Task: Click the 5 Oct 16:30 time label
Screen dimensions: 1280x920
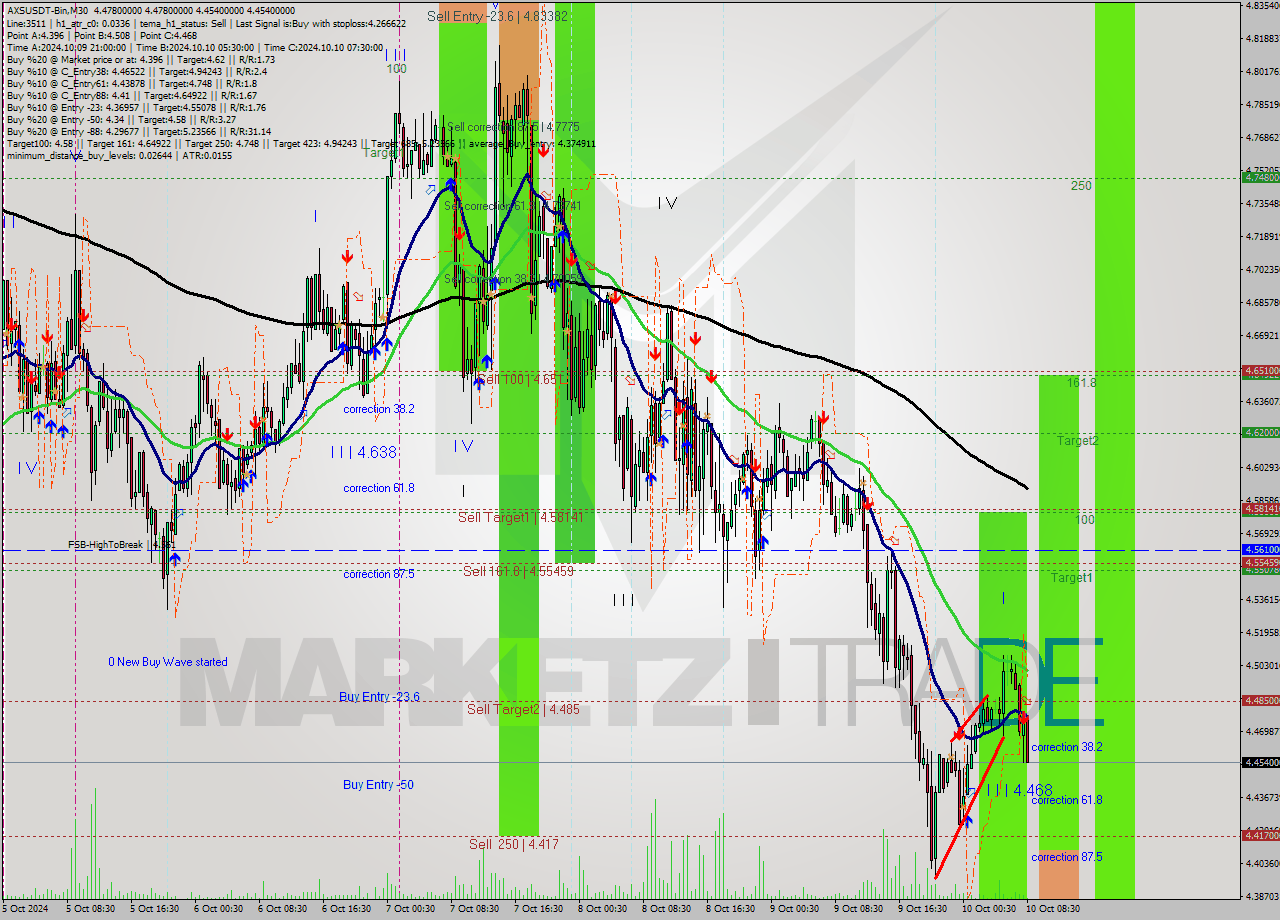Action: (x=153, y=909)
